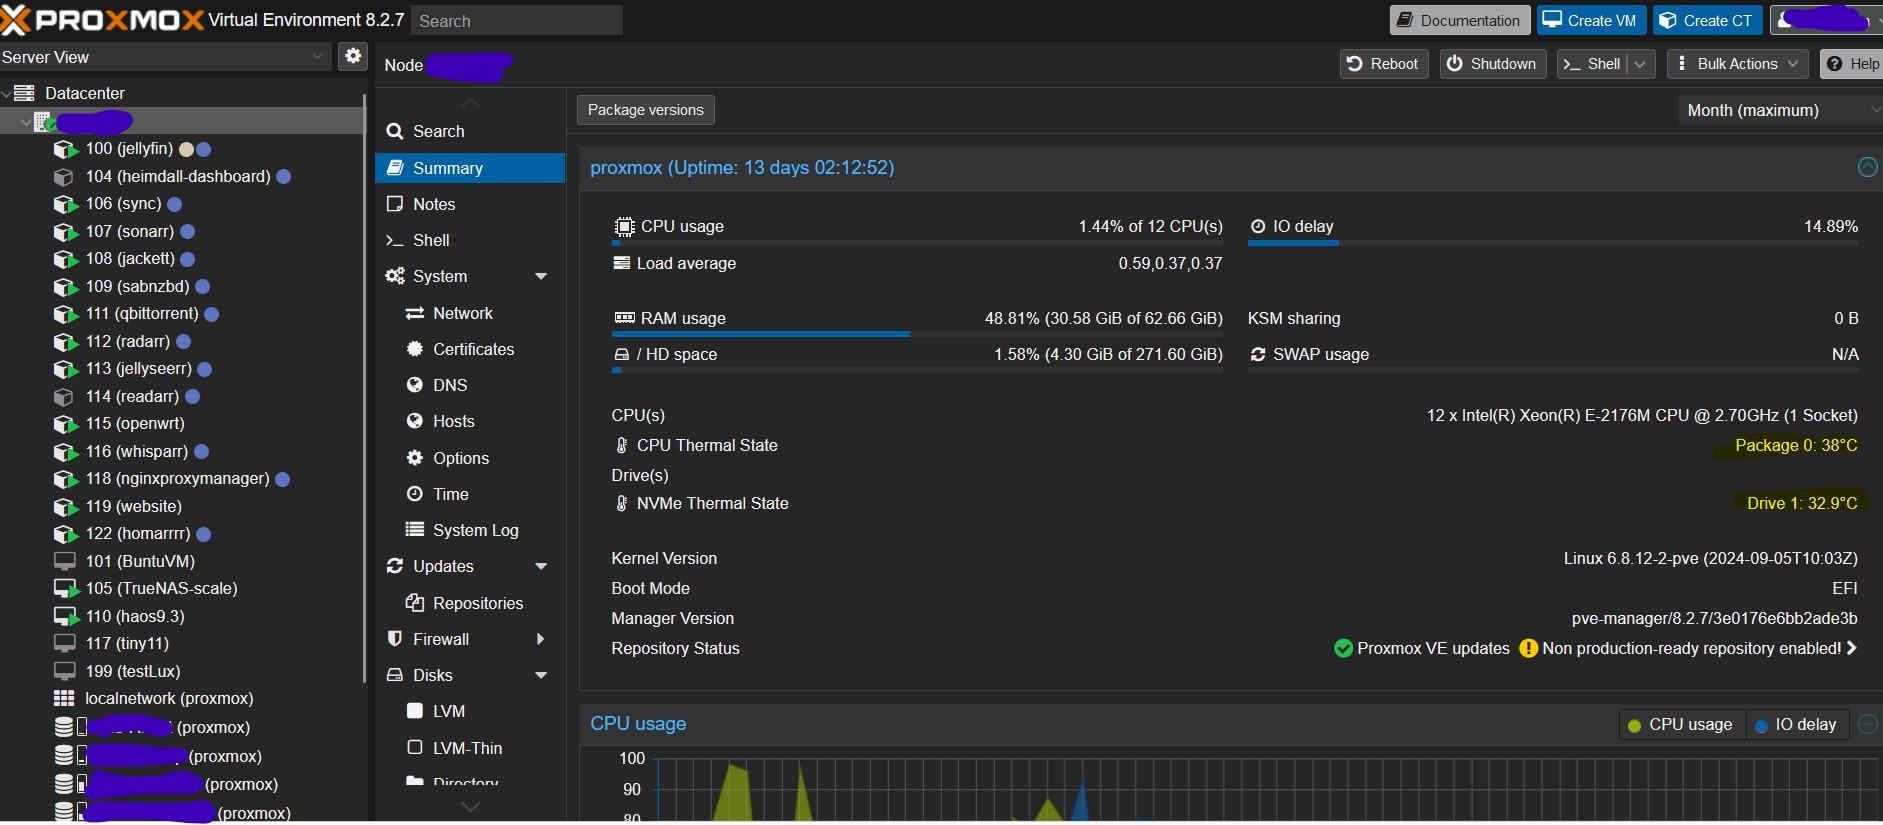Click the top Search input field
This screenshot has height=825, width=1883.
coord(517,20)
